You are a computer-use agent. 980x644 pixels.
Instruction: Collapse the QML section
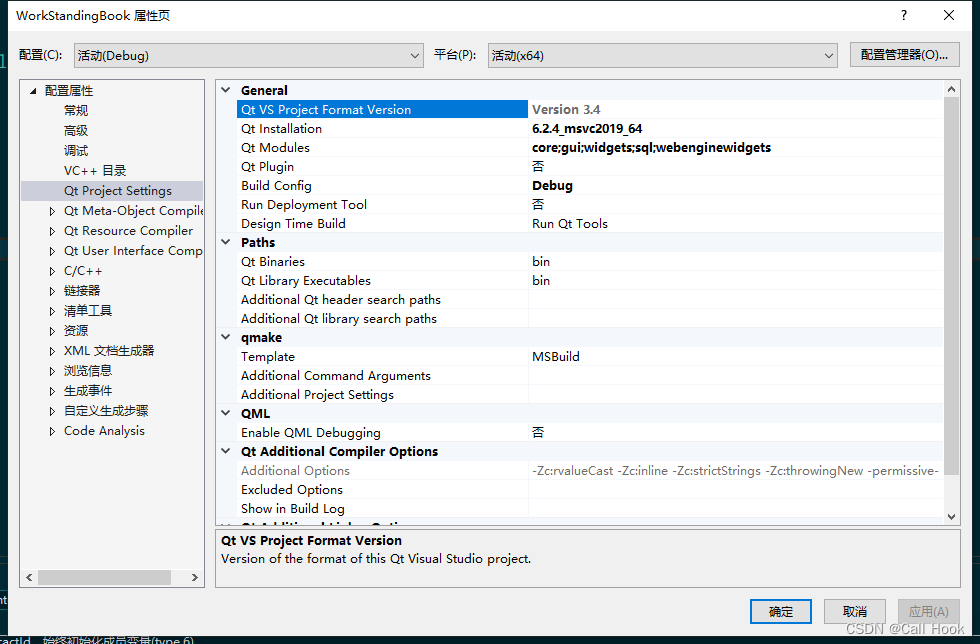tap(225, 413)
